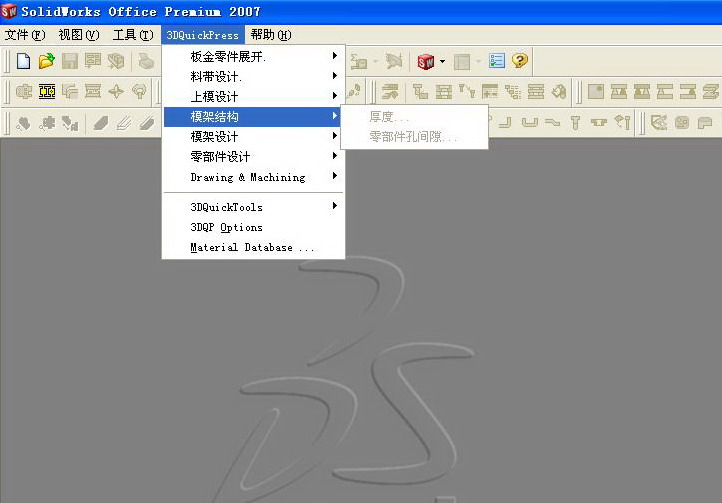Choose 零部件孔间隙... in the submenu
722x503 pixels.
tap(414, 137)
